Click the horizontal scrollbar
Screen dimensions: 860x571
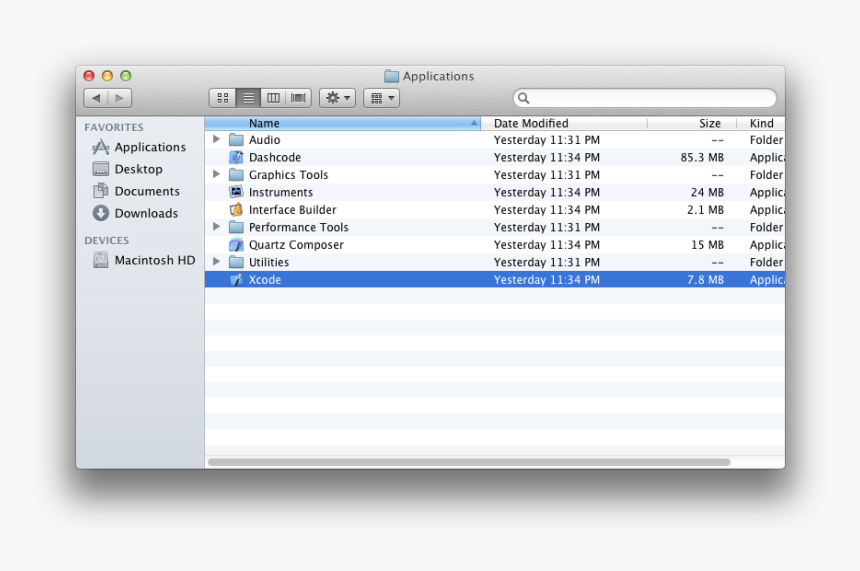click(x=469, y=462)
